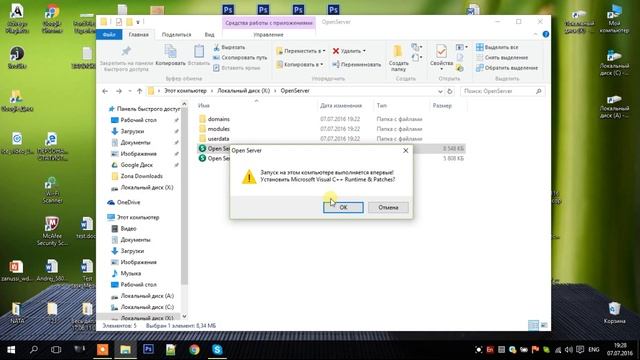
Task: Open Explorer help question mark icon
Action: point(546,34)
